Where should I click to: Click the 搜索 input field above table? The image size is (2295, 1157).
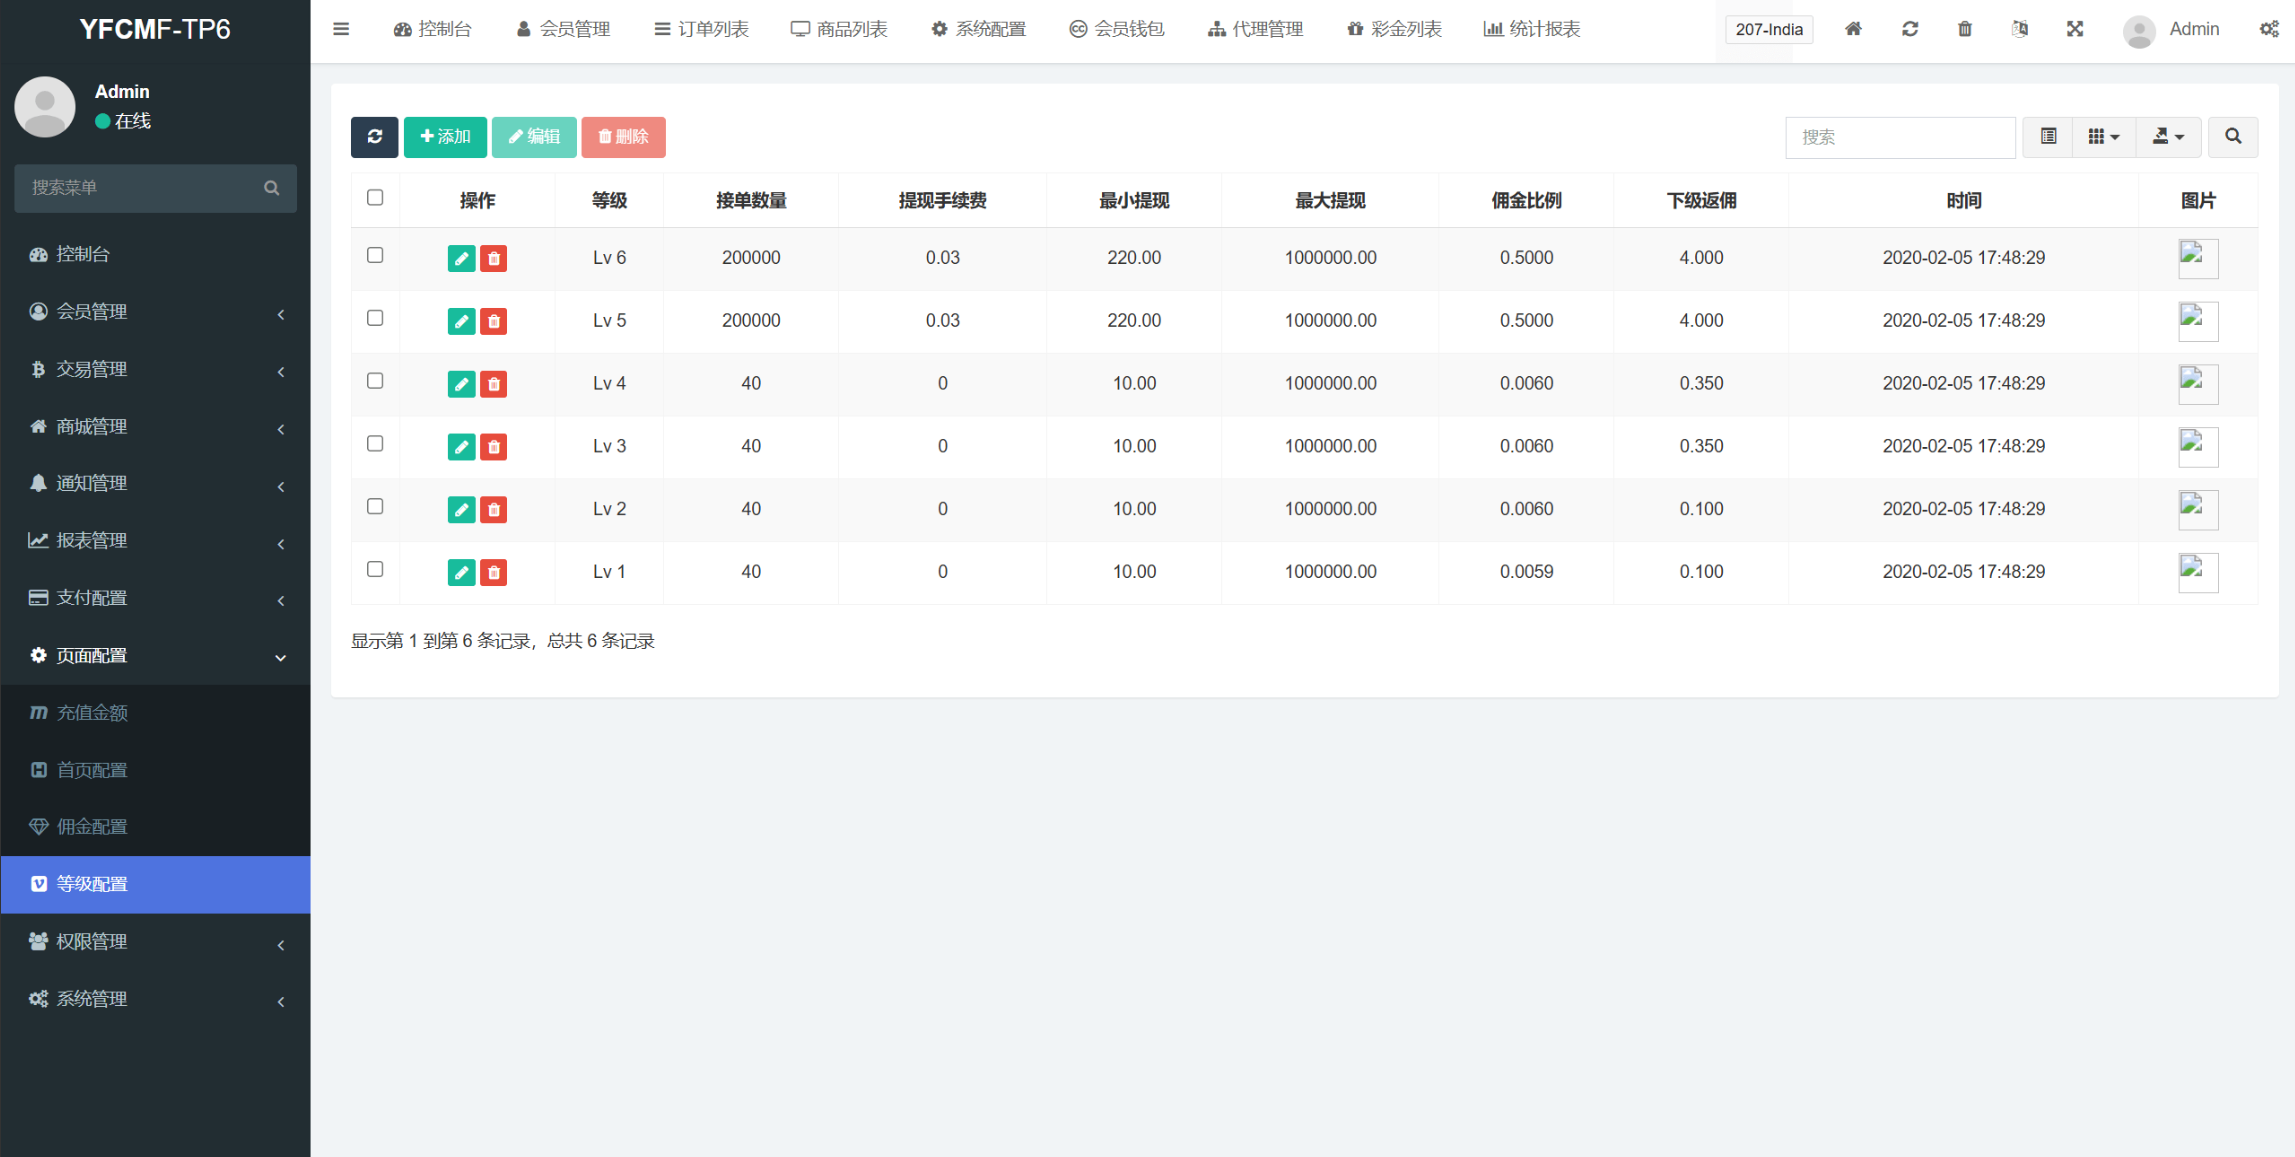click(1899, 137)
